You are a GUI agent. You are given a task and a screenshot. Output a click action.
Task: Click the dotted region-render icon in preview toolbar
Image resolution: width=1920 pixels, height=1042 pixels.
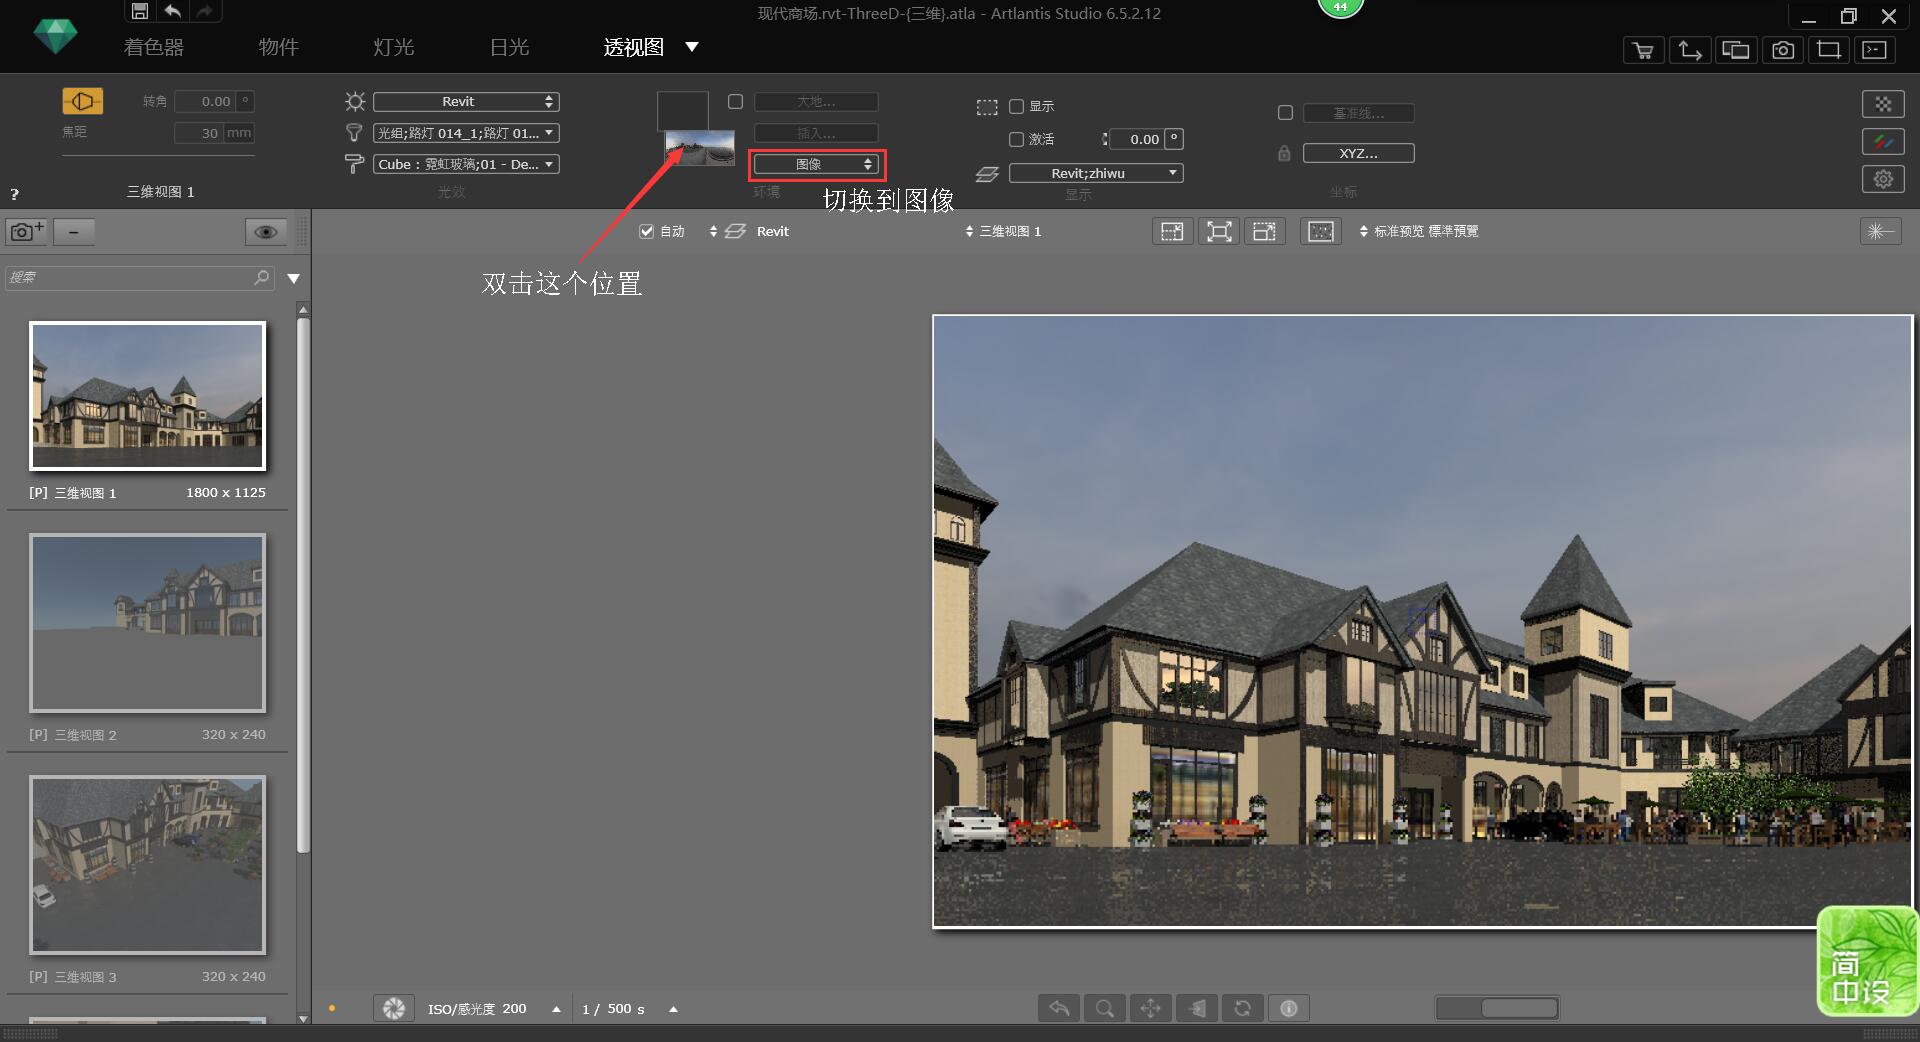click(x=1321, y=232)
